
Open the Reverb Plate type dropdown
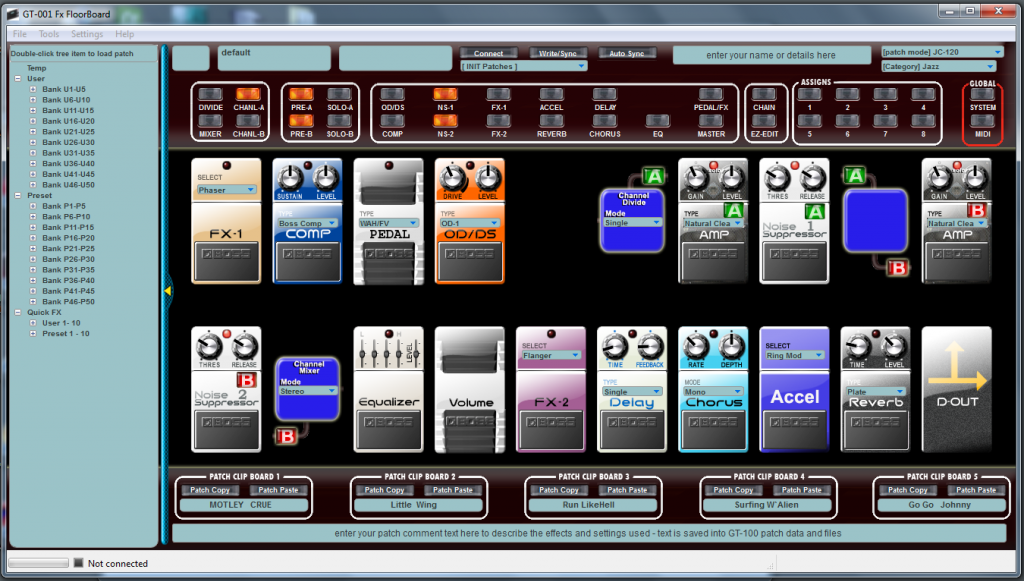pyautogui.click(x=874, y=392)
